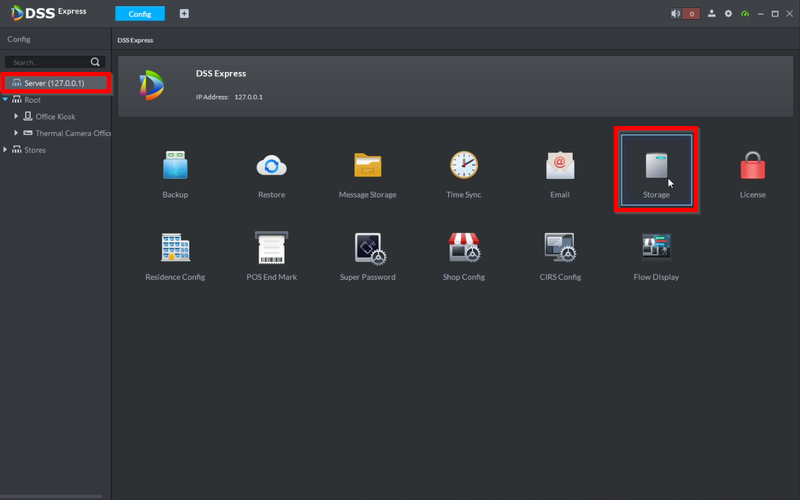Add a new tab with plus button

(184, 14)
